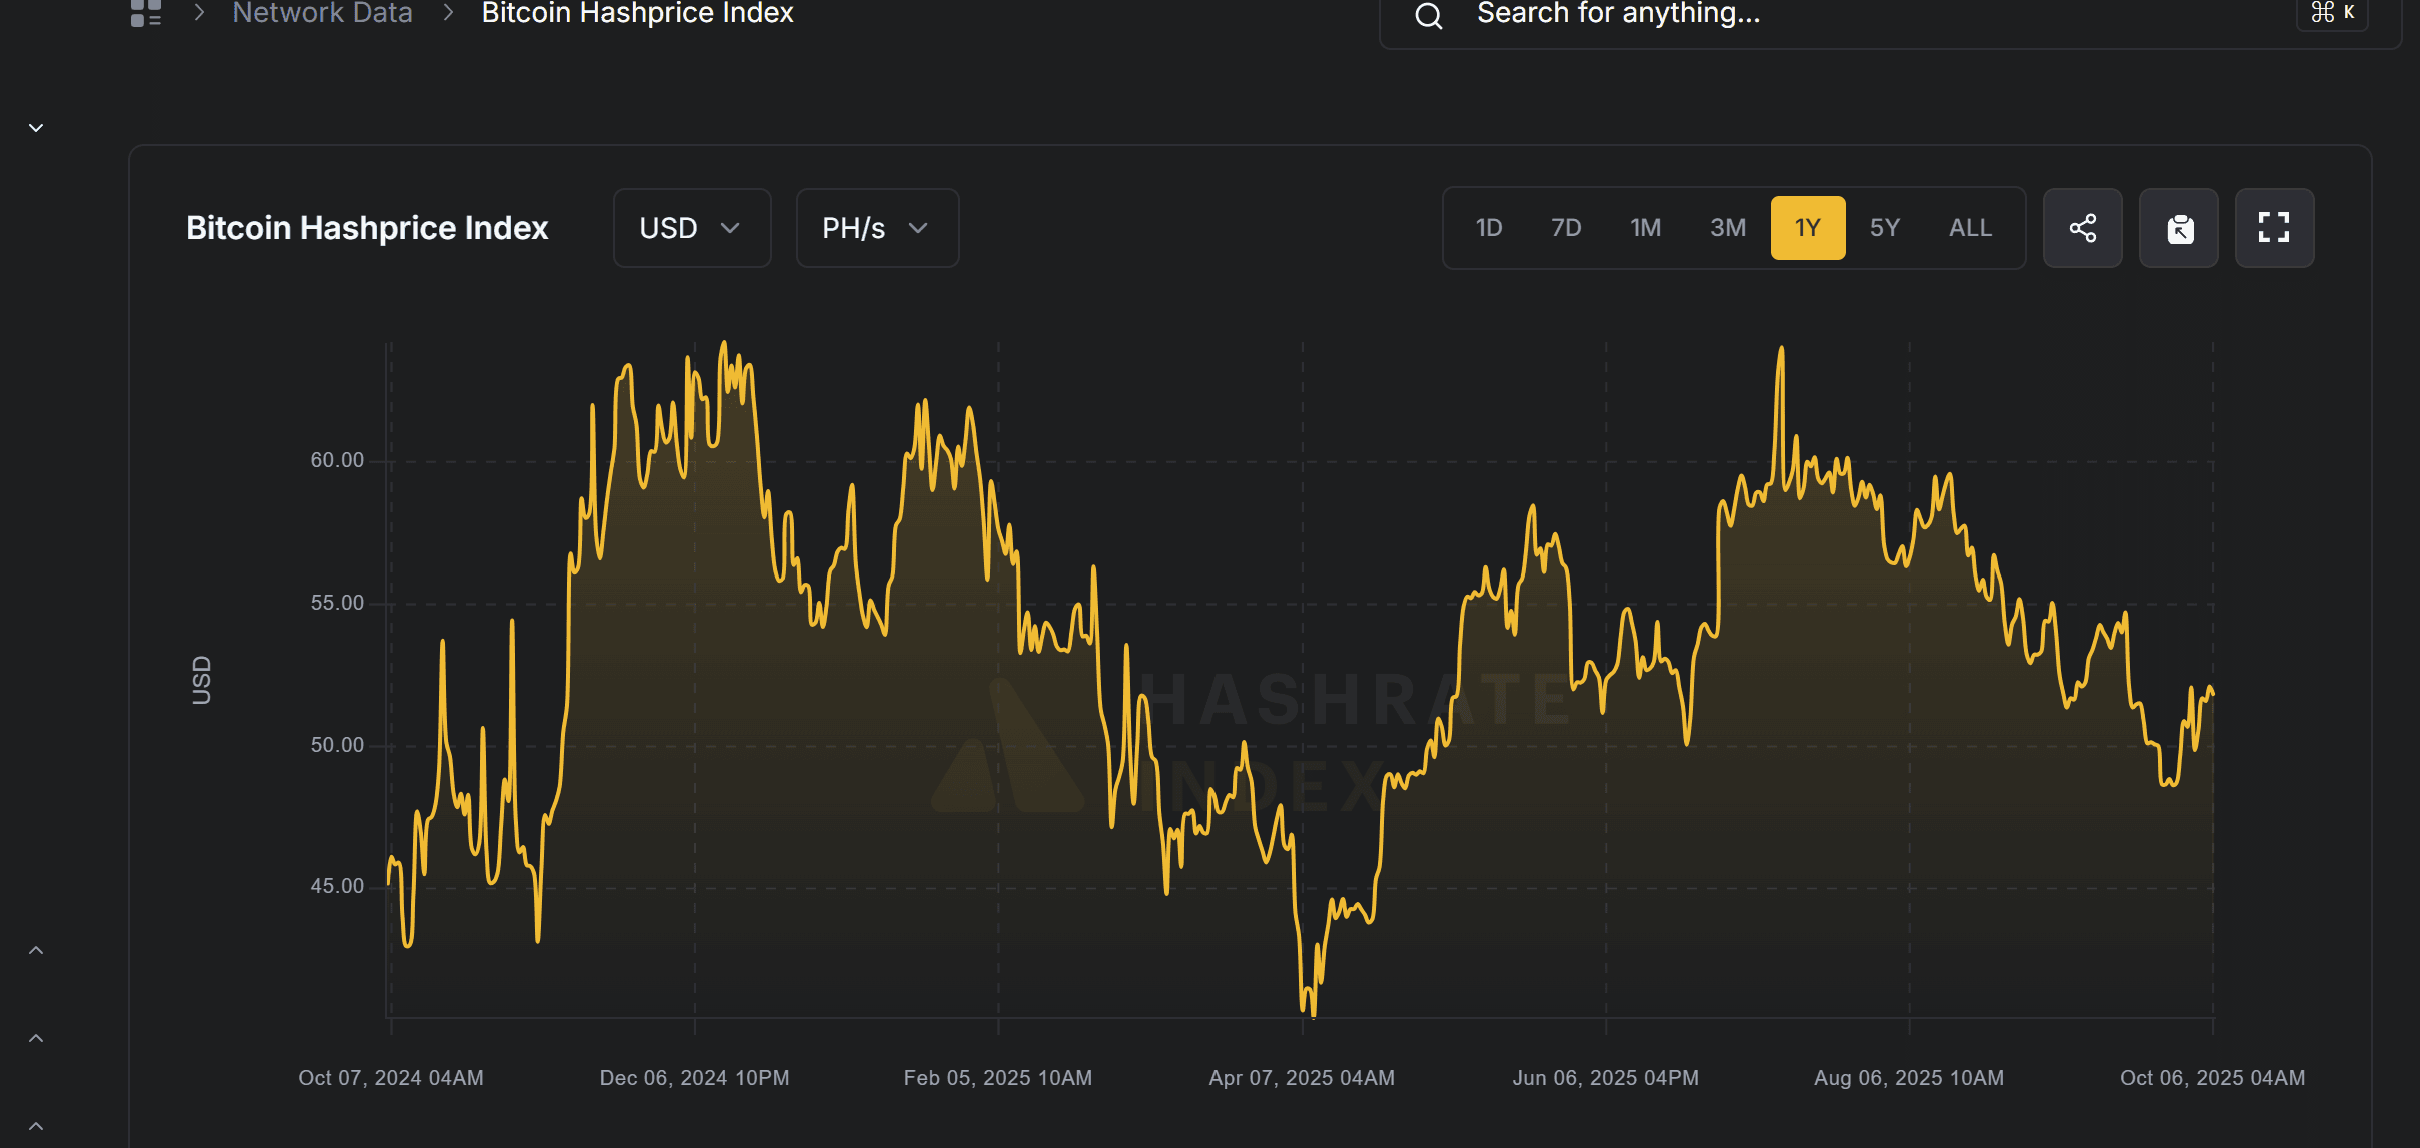Select the 1M time range

[1645, 228]
